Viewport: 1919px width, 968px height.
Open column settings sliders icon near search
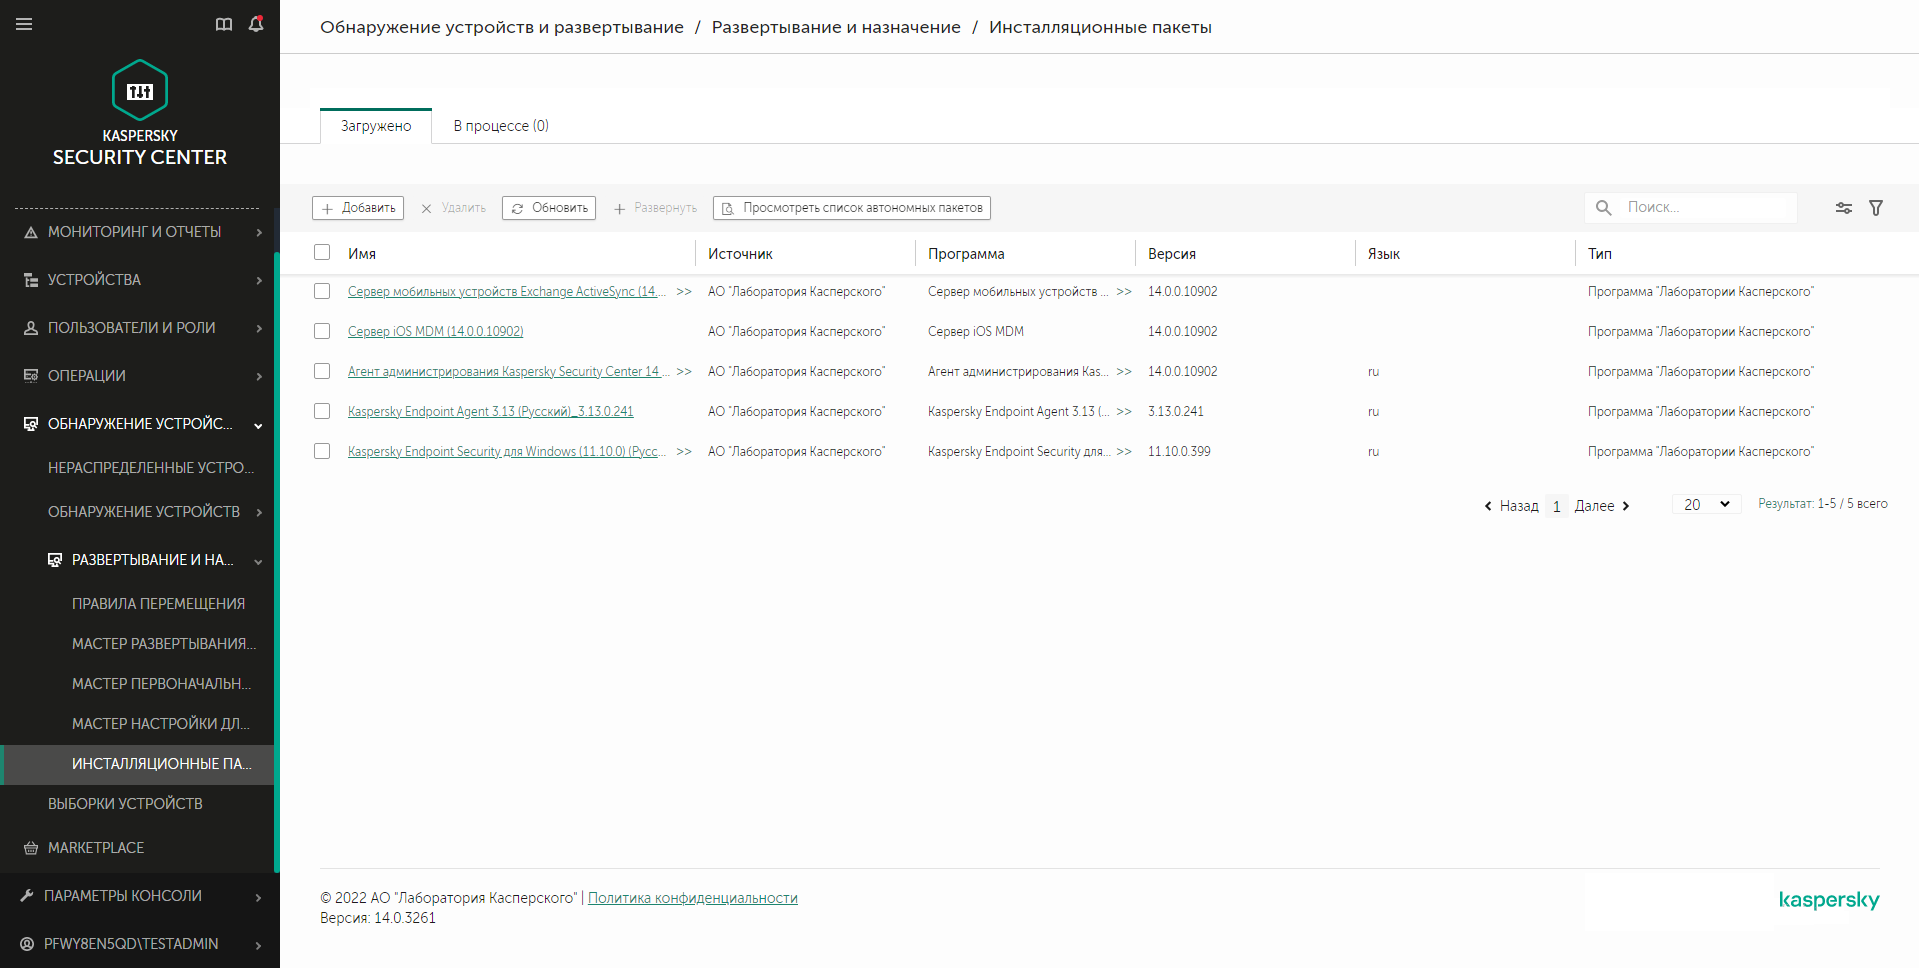(x=1843, y=207)
